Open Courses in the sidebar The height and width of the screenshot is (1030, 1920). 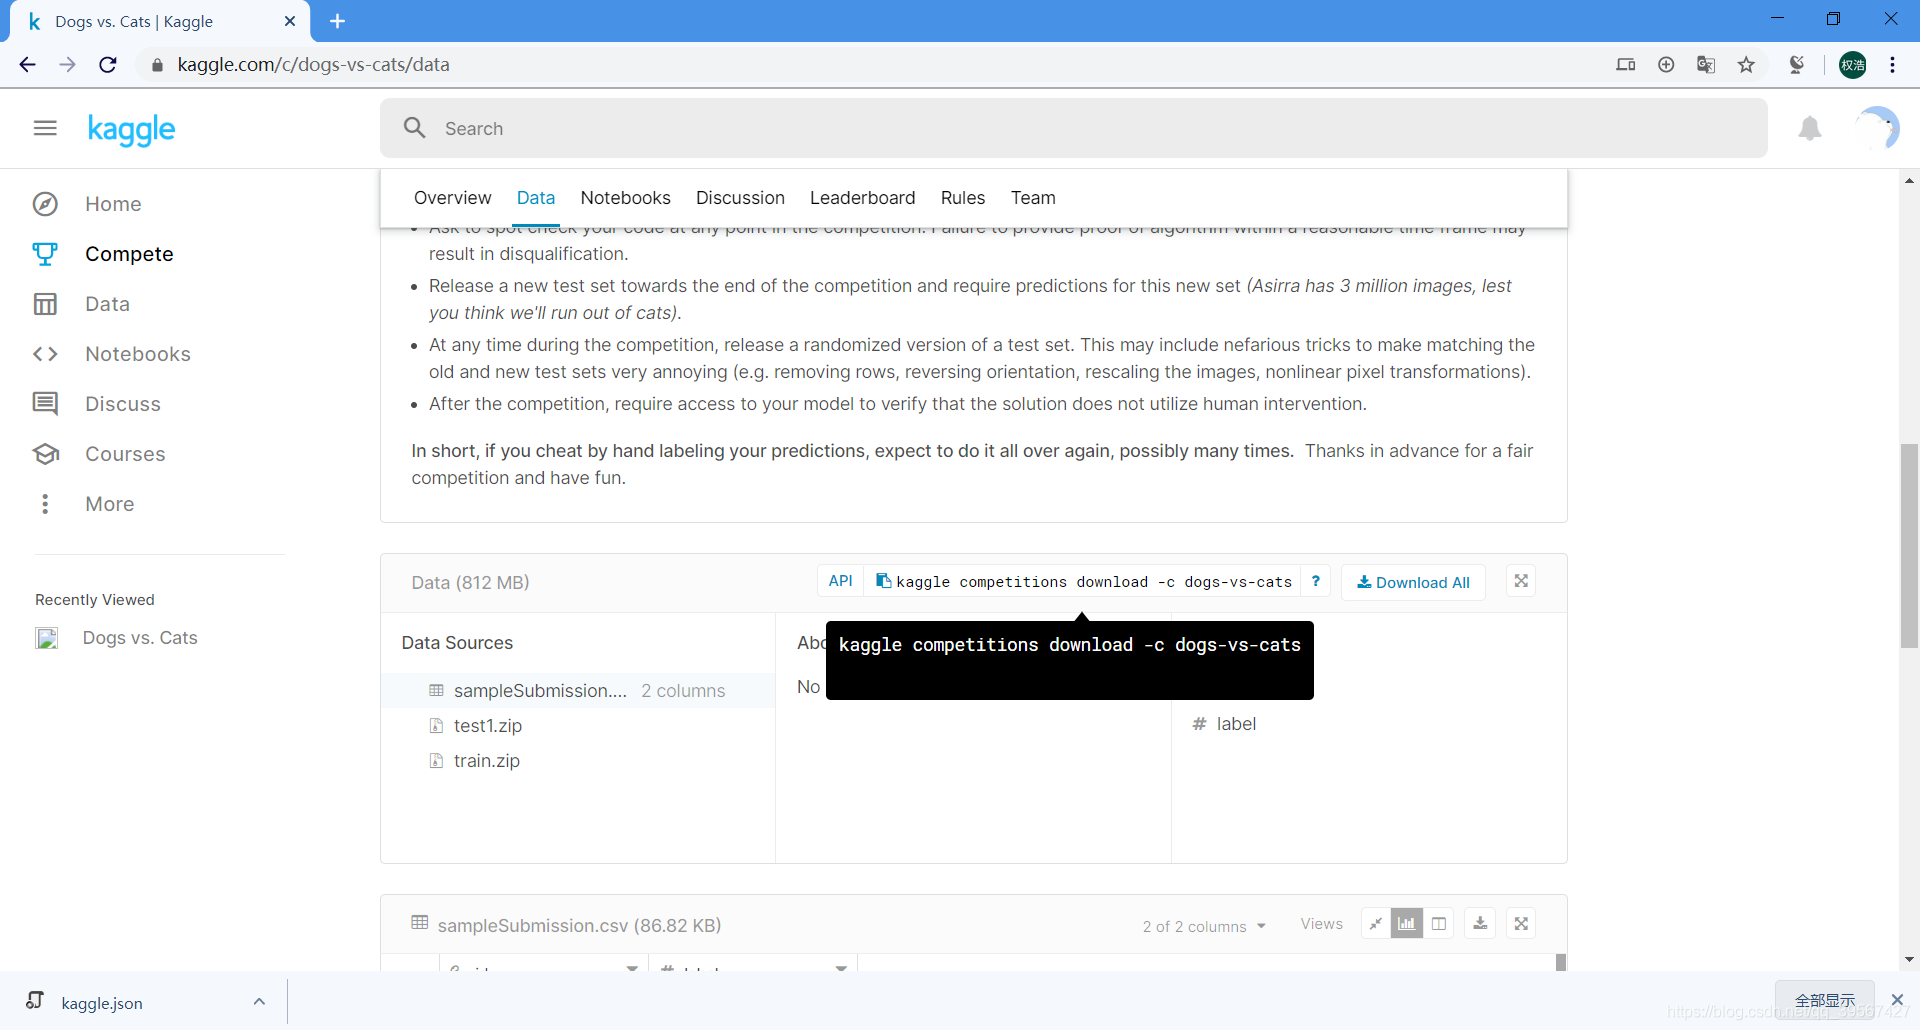125,454
